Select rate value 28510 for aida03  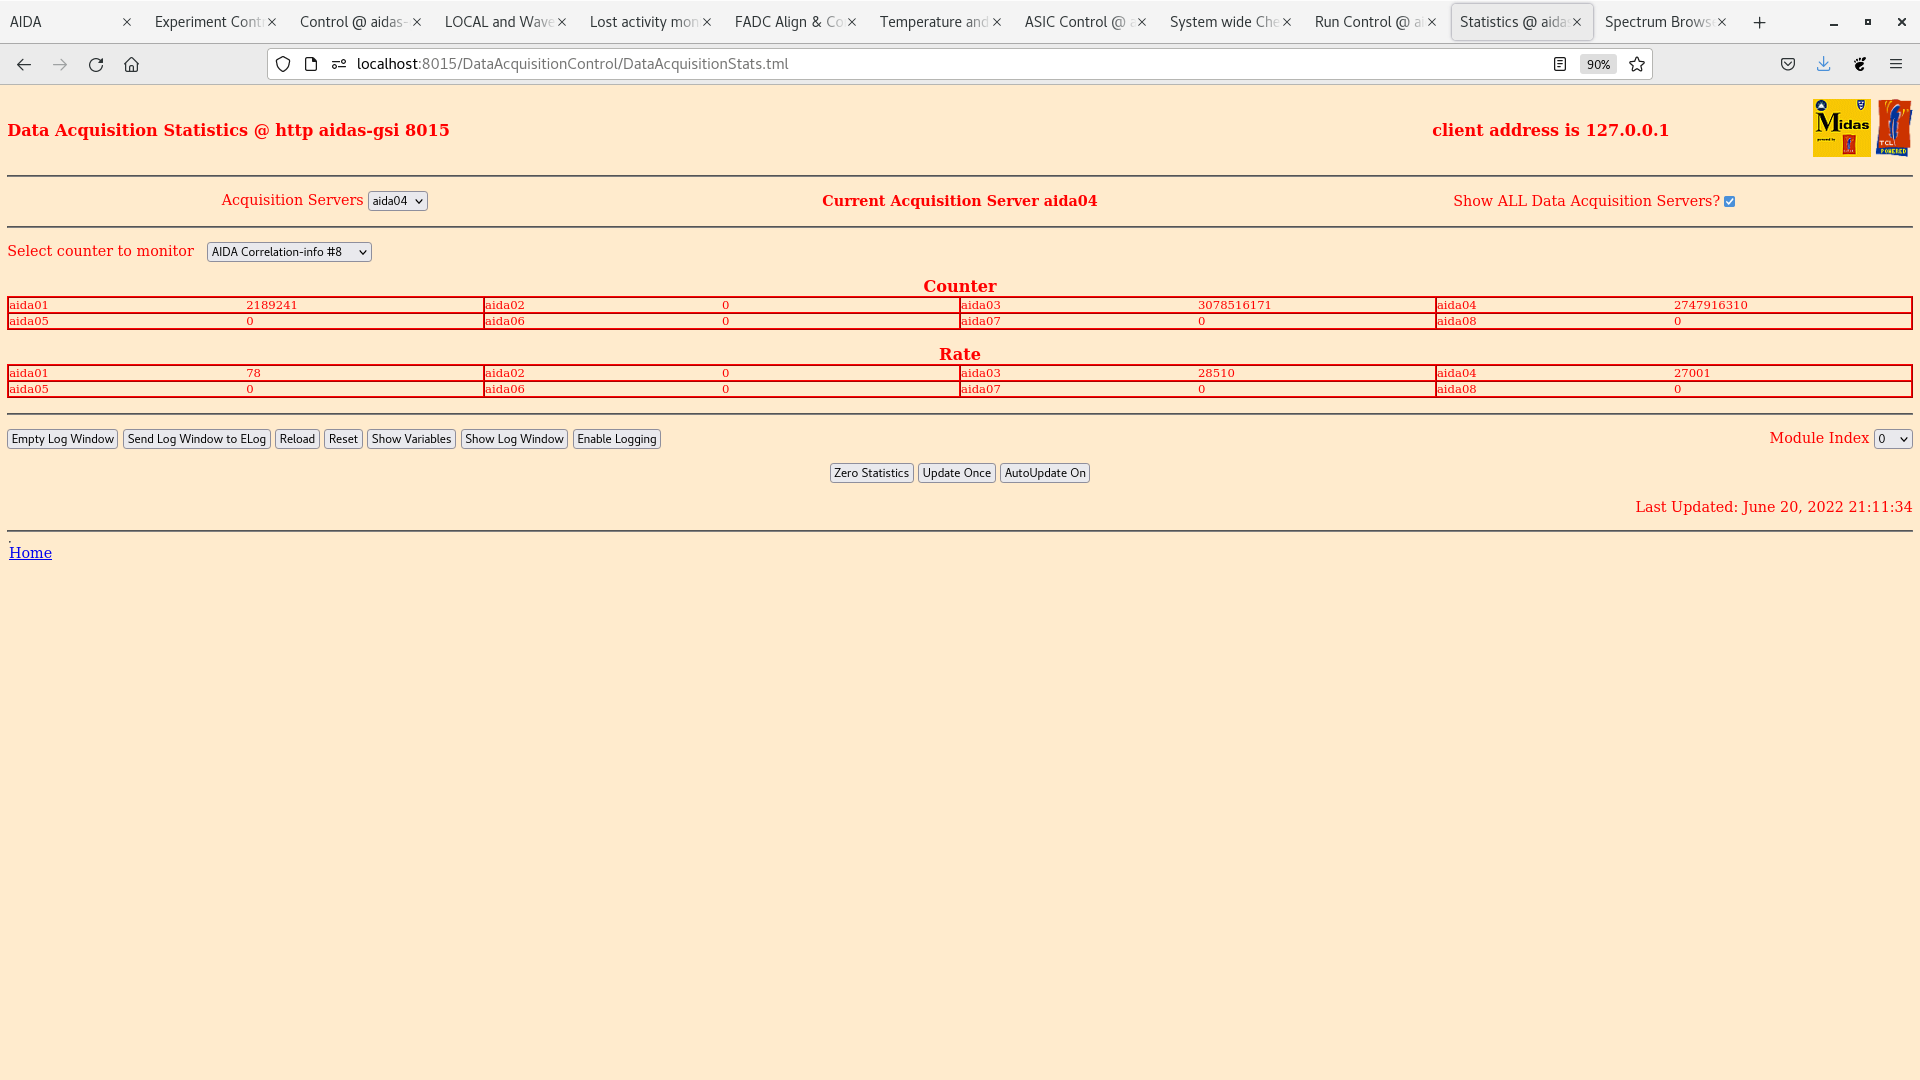tap(1216, 373)
